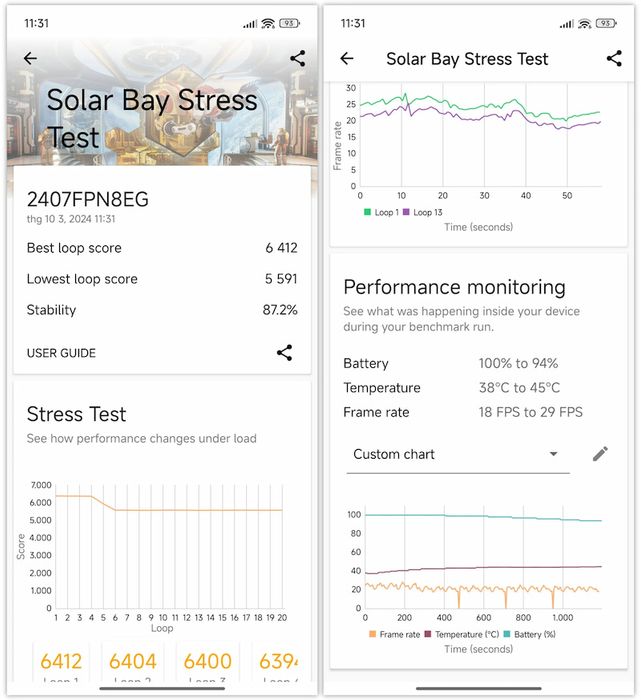Edit custom chart with pencil icon
The height and width of the screenshot is (700, 641).
point(600,454)
